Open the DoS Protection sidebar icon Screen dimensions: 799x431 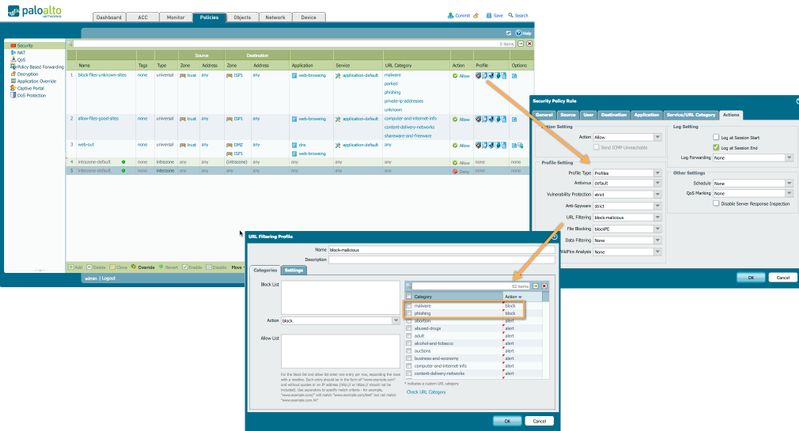13,95
